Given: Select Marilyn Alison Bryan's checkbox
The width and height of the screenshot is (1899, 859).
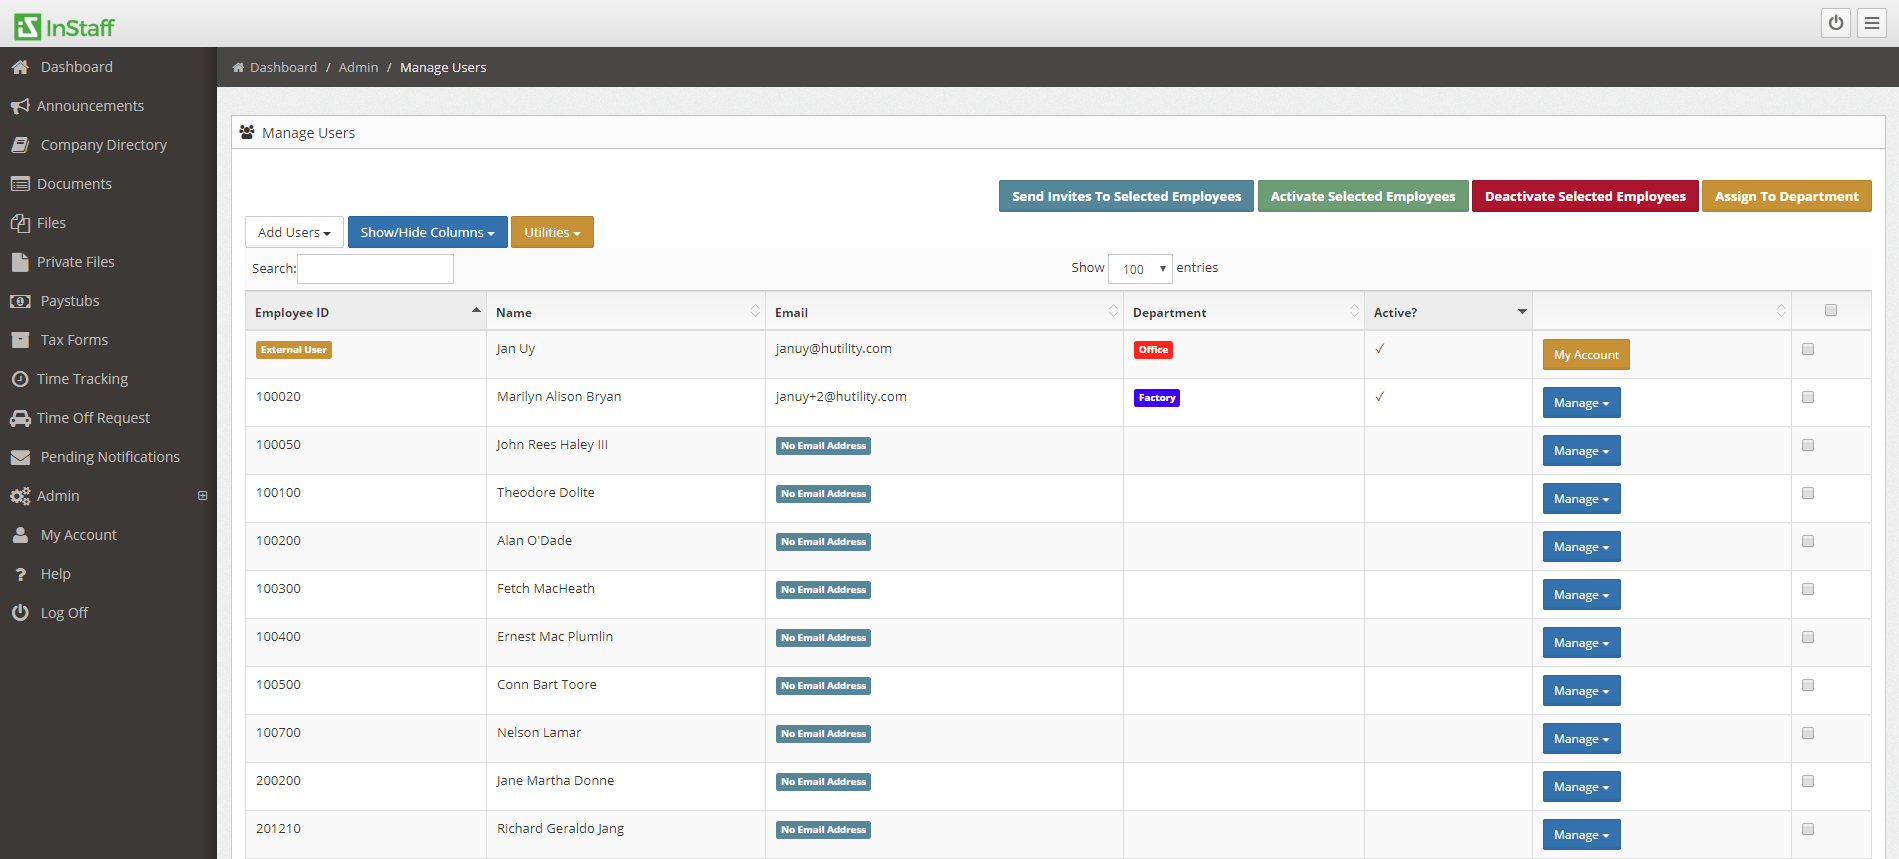Looking at the screenshot, I should click(1808, 397).
